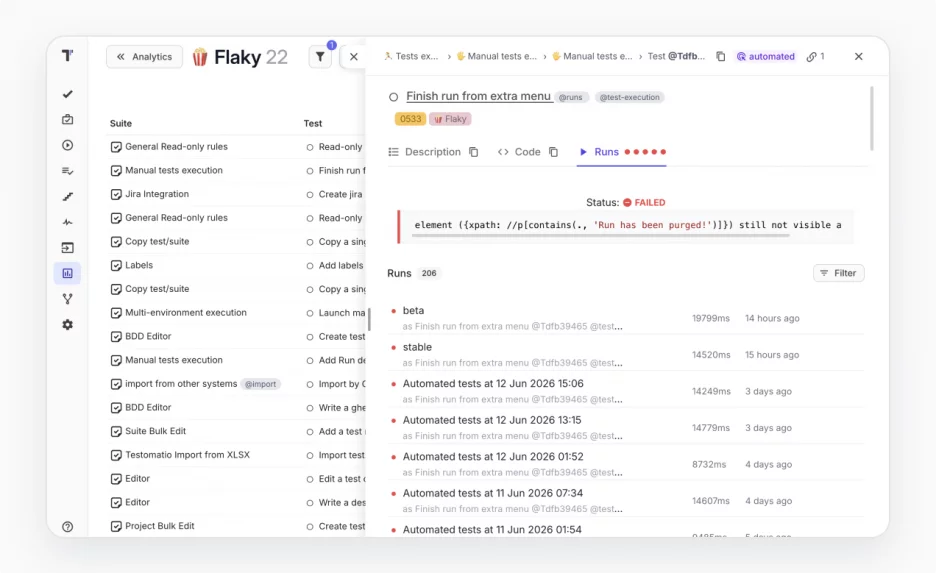Click the Suite column header
Viewport: 936px width, 573px height.
121,124
